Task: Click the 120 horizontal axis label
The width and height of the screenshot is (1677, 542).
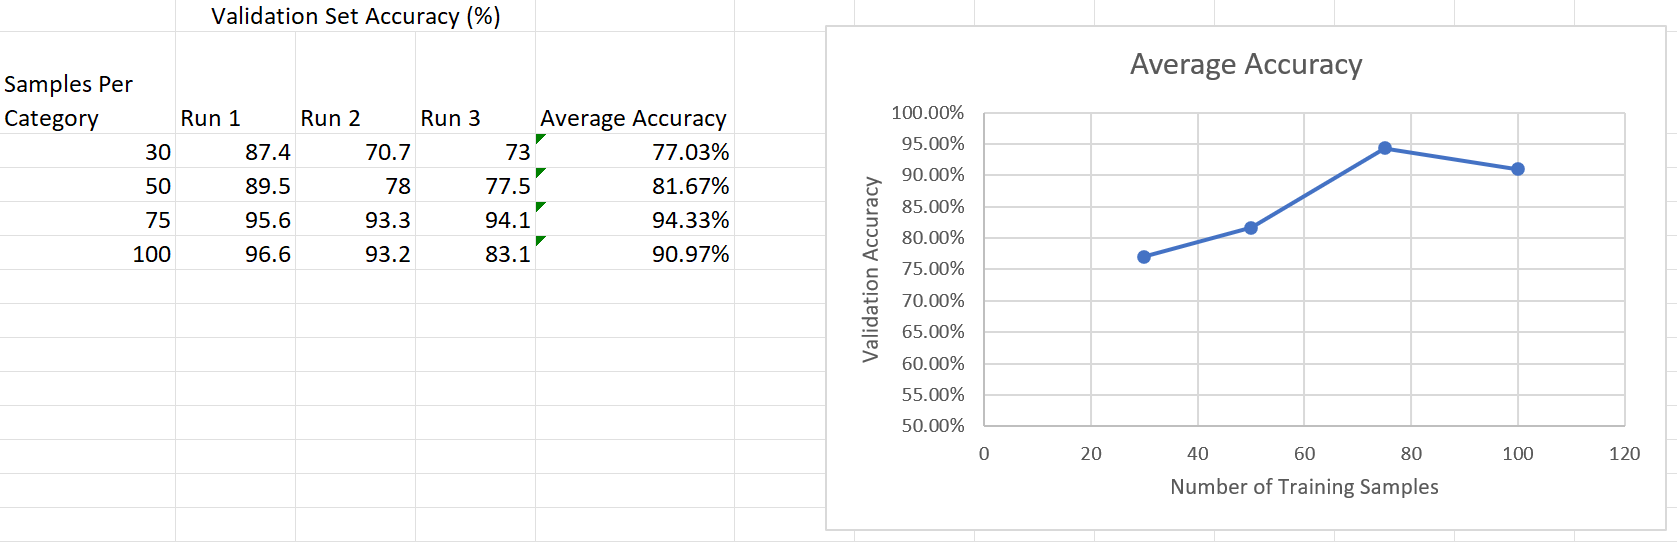Action: point(1624,454)
